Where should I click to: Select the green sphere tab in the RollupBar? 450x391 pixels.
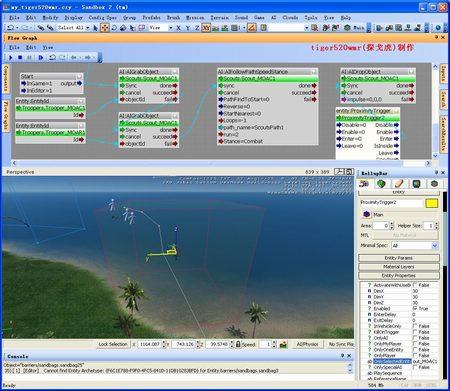point(381,184)
